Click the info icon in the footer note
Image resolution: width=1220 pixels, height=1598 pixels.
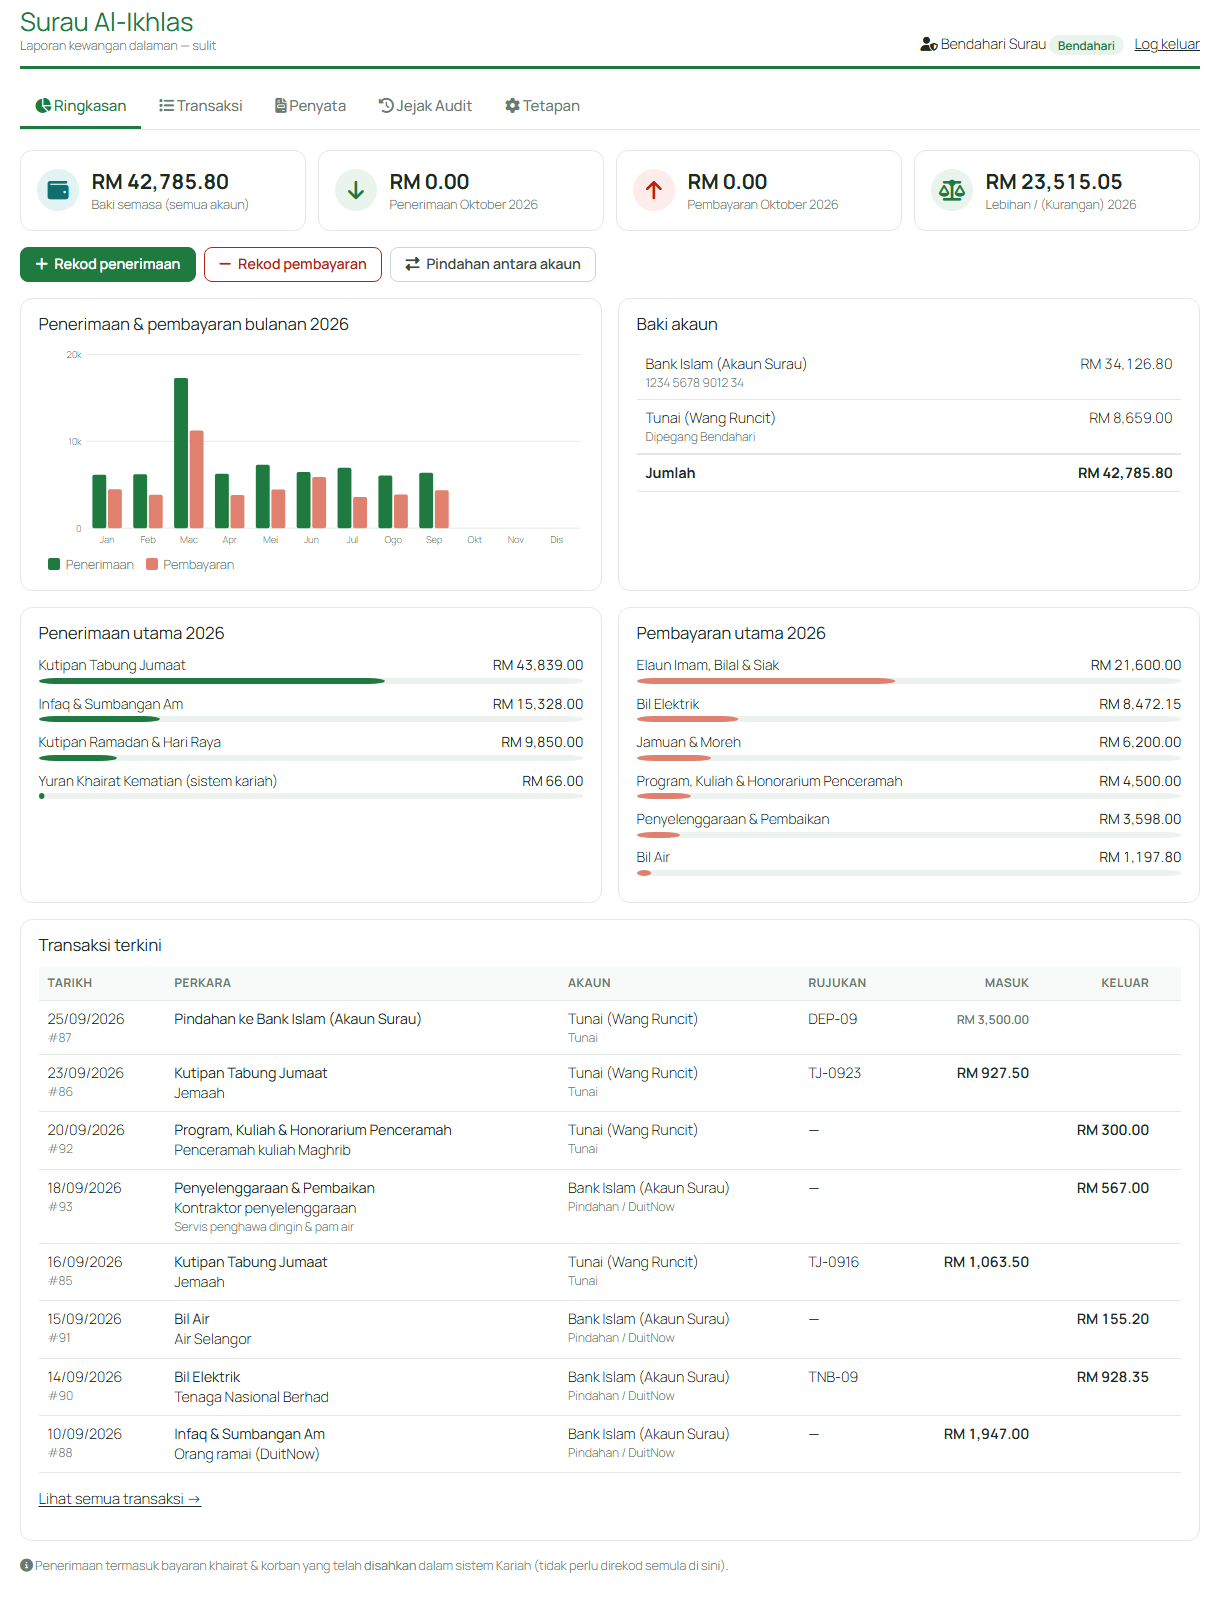[x=26, y=1565]
